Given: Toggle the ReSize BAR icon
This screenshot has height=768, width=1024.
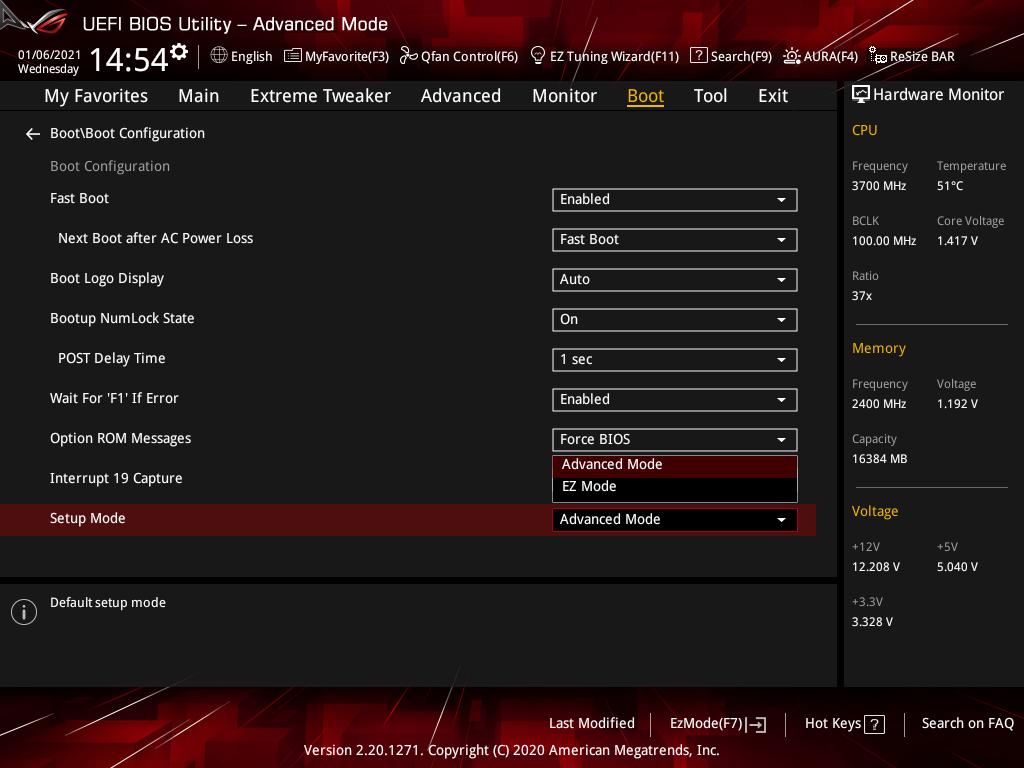Looking at the screenshot, I should point(878,56).
